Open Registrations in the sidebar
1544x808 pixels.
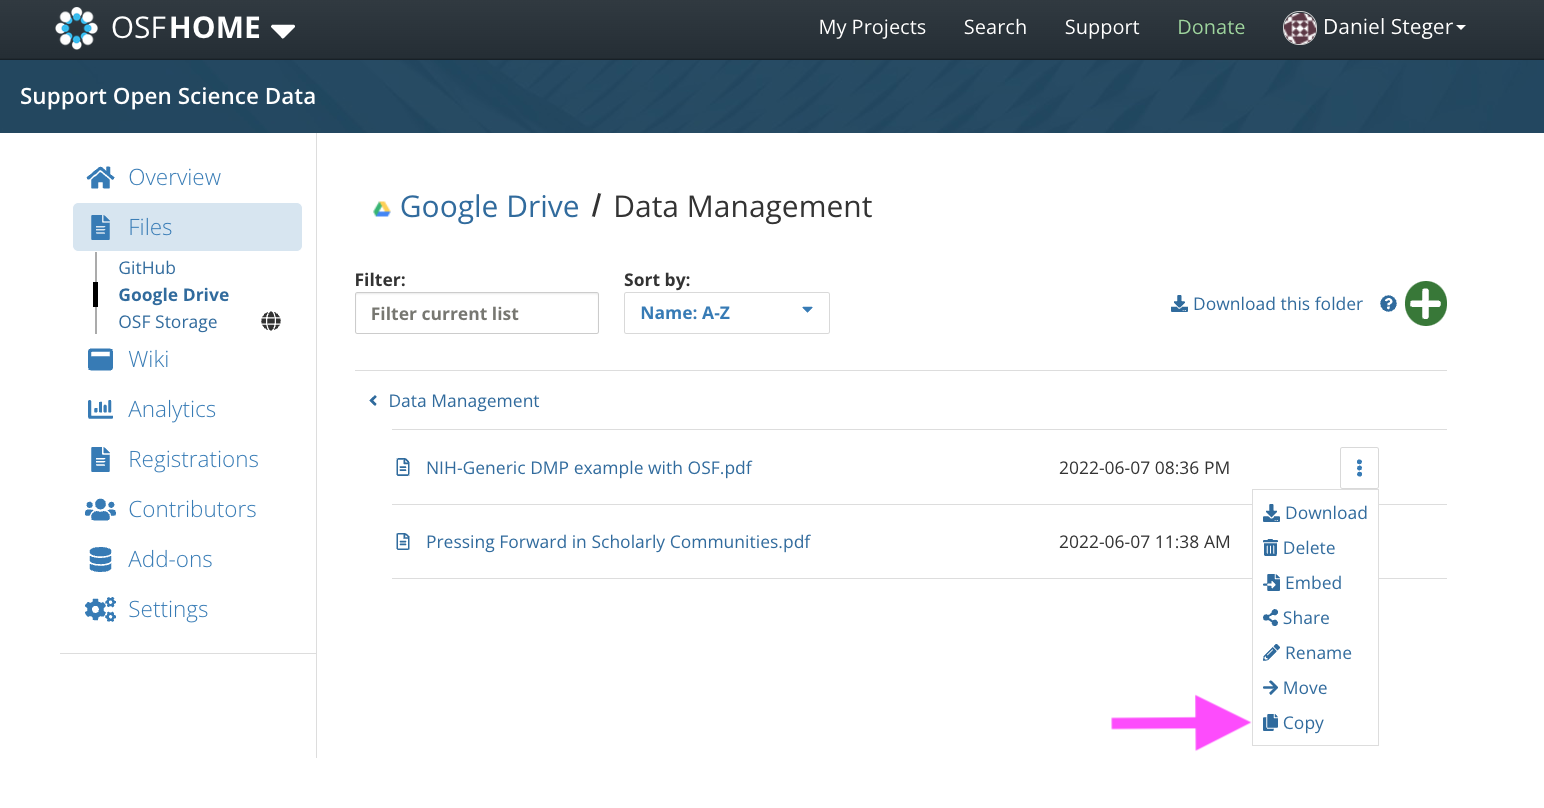193,459
